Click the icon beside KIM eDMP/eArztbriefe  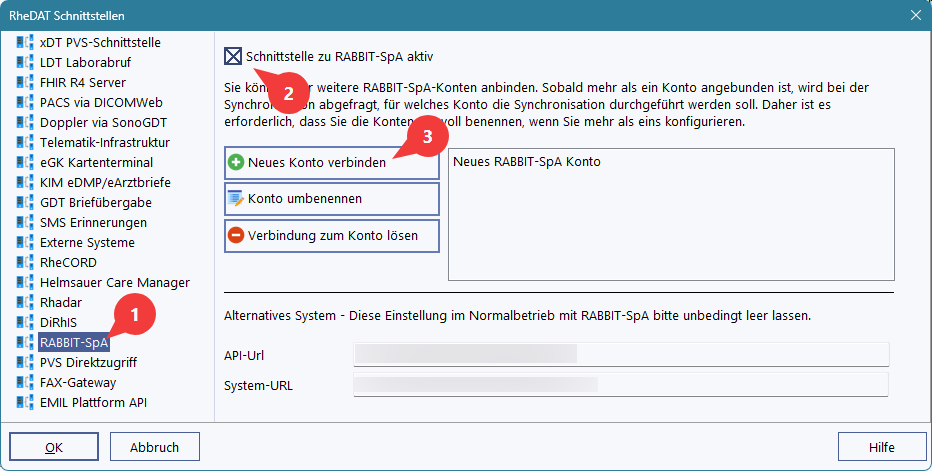[x=25, y=183]
